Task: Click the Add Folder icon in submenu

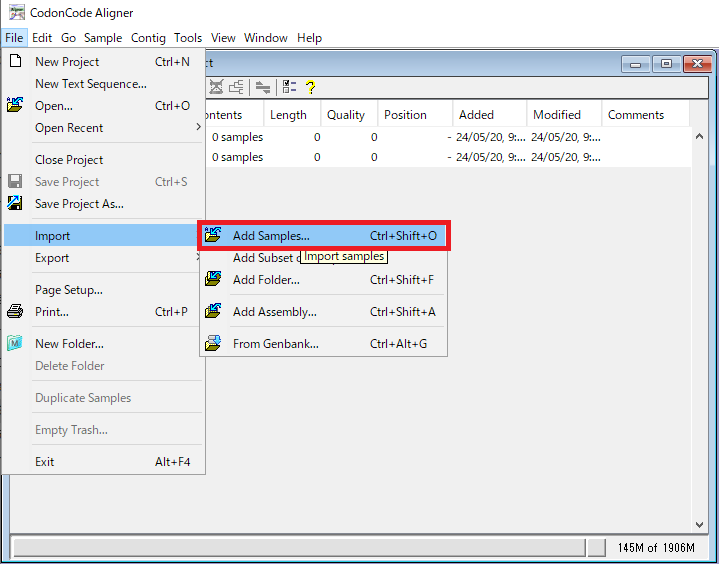Action: click(x=213, y=280)
